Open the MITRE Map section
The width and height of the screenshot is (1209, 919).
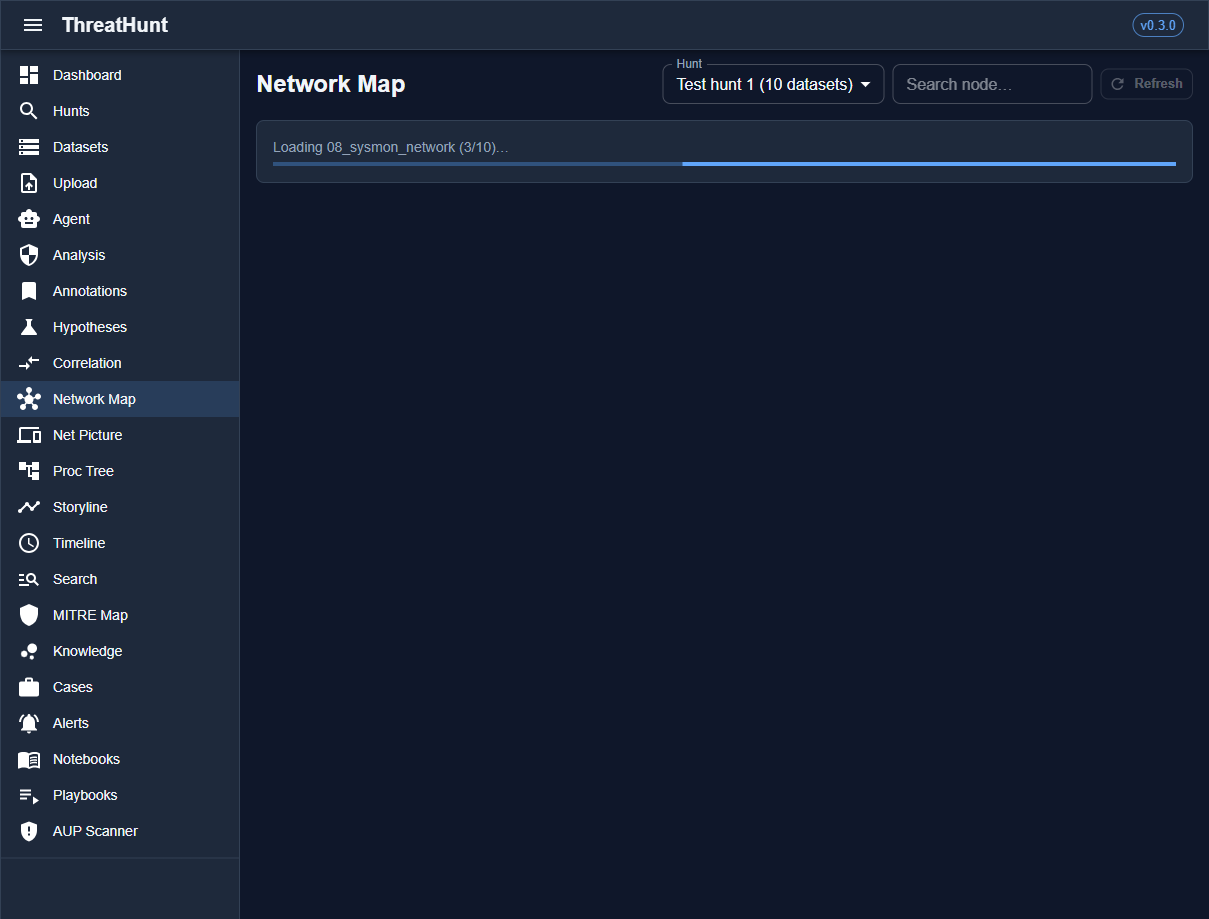(90, 615)
